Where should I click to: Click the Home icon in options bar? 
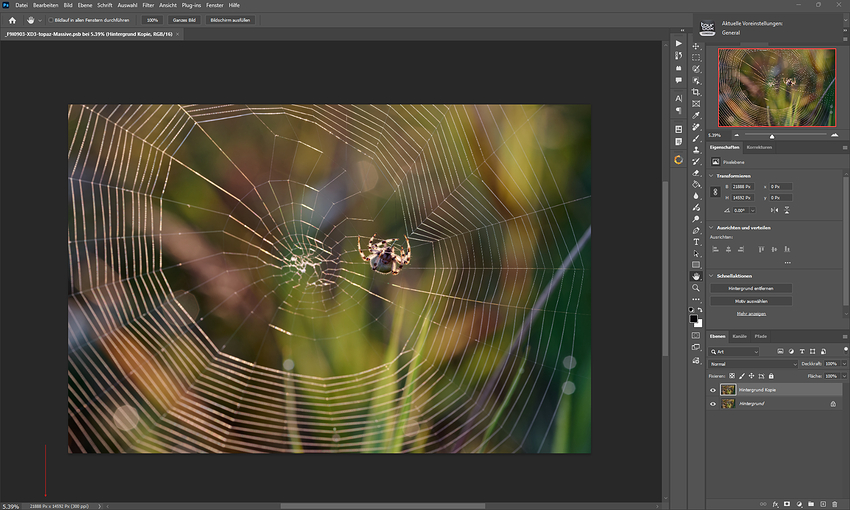click(12, 20)
